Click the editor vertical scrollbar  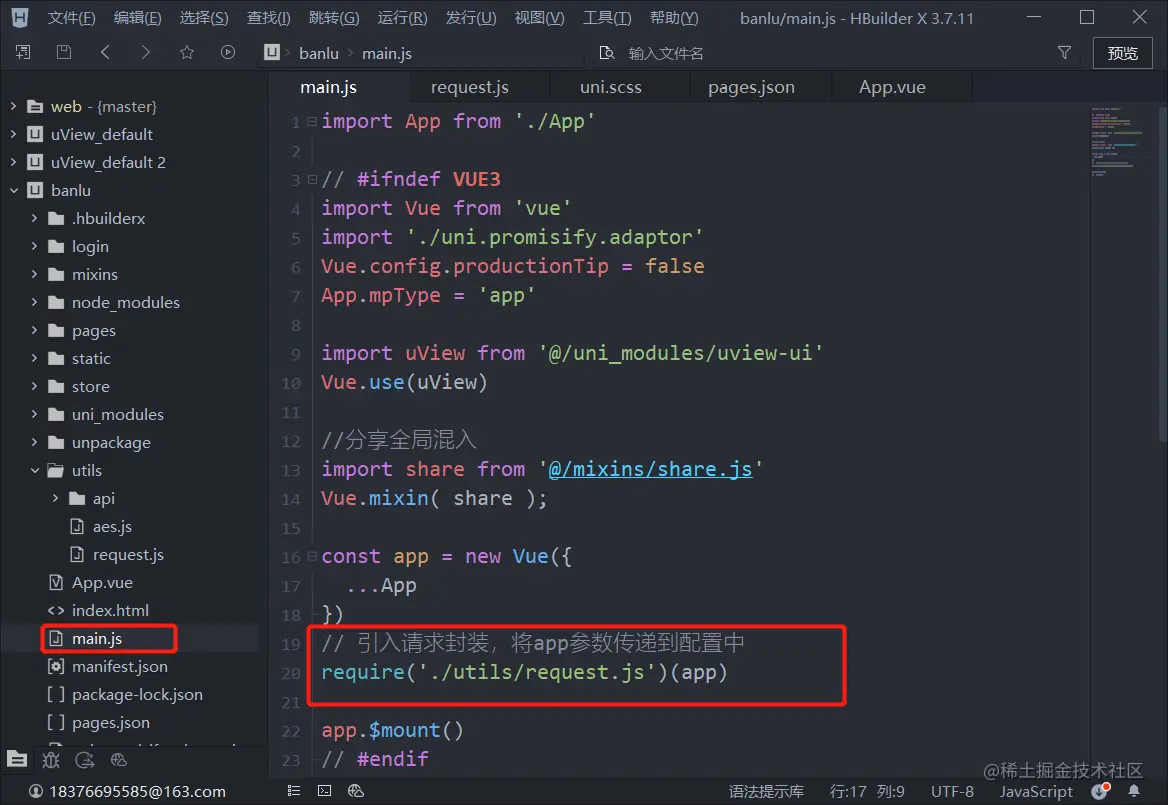tap(1163, 276)
